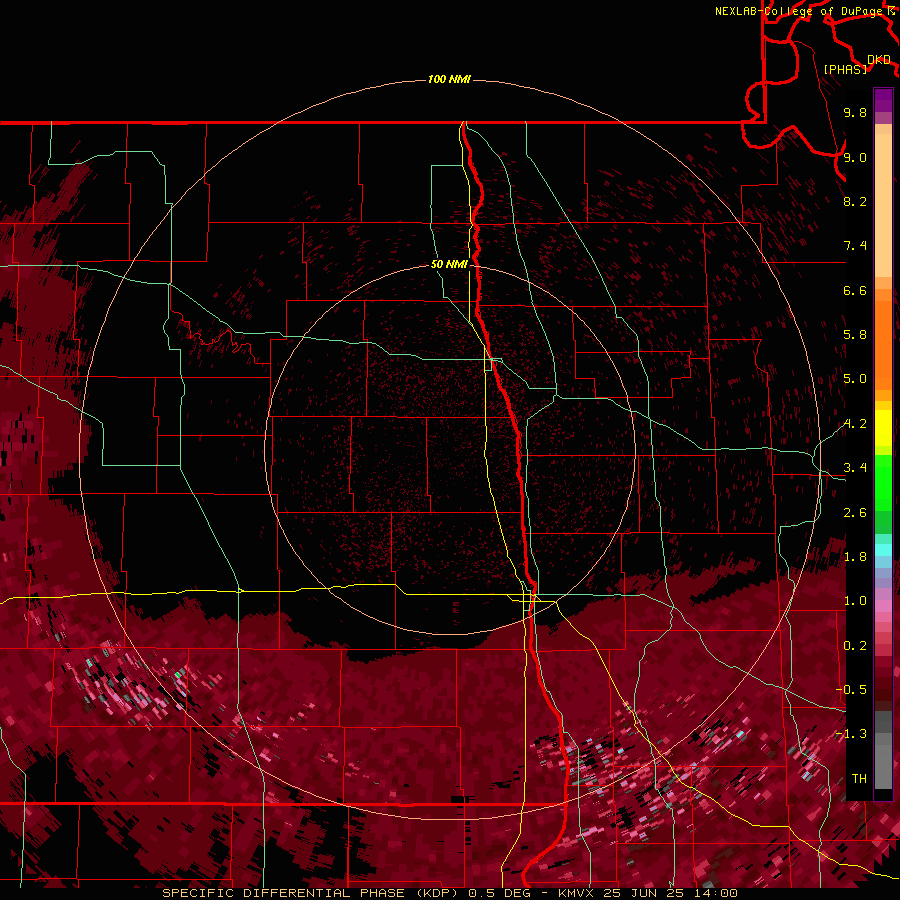Select the 4.2 scale value
The image size is (900, 900).
coord(855,424)
